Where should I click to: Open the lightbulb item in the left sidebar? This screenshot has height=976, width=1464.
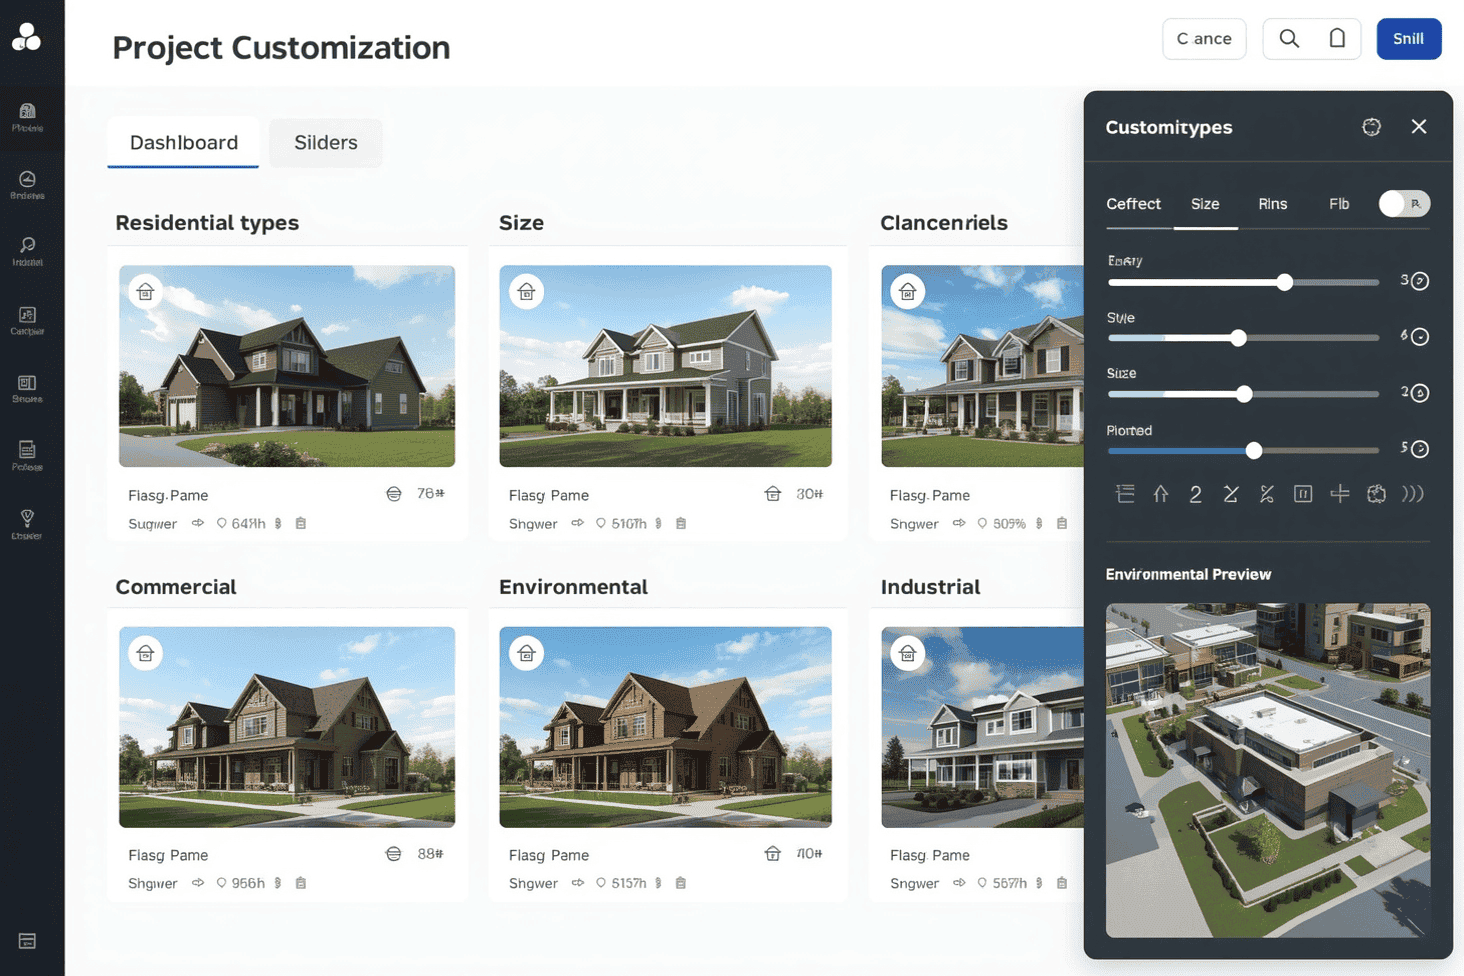pyautogui.click(x=27, y=523)
